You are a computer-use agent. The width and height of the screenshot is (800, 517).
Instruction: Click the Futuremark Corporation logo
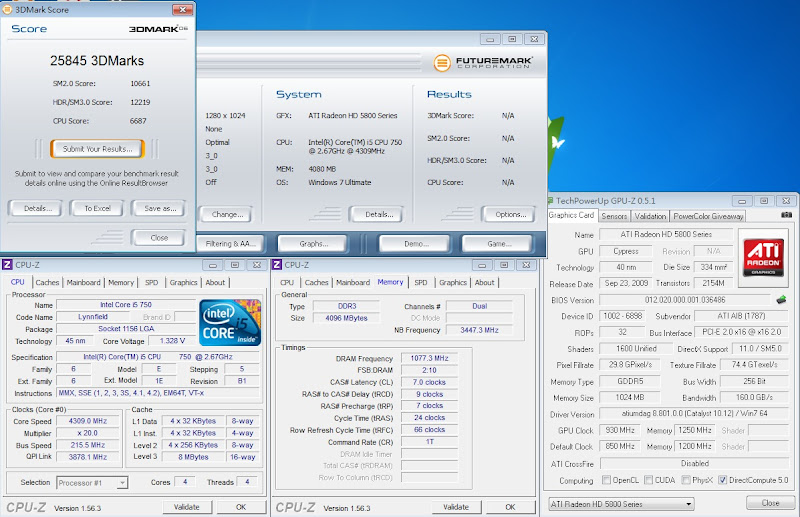tap(483, 63)
